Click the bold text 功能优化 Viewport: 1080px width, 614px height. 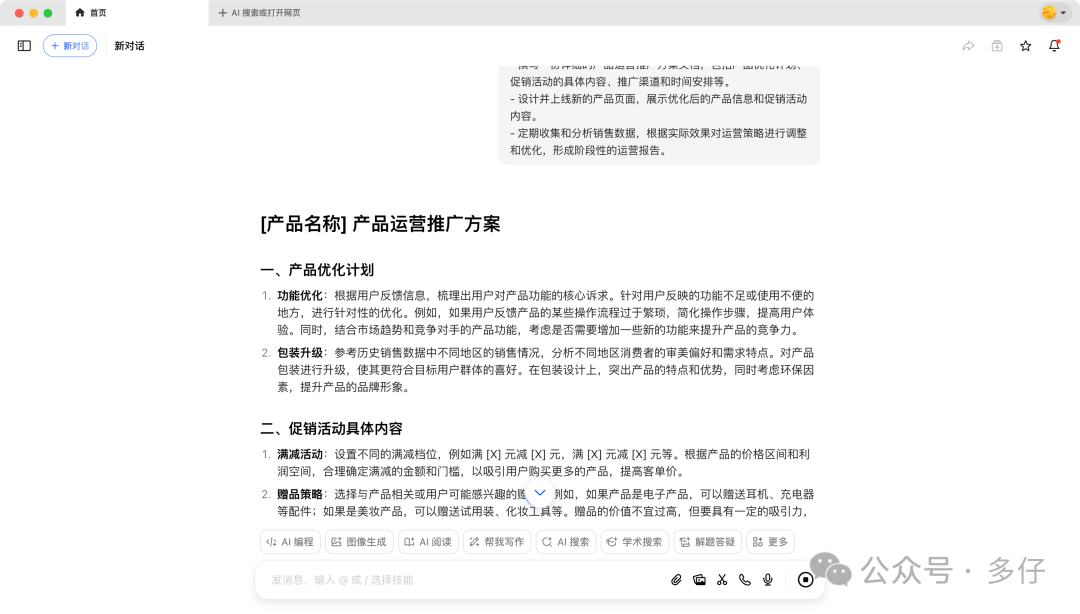(300, 296)
